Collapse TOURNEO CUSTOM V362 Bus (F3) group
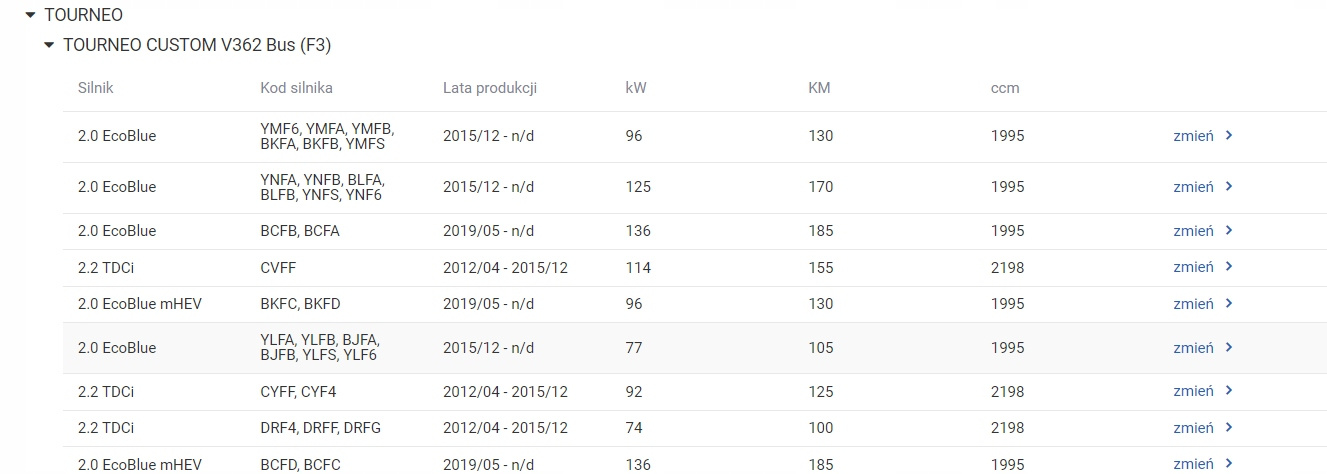This screenshot has width=1327, height=474. point(49,45)
